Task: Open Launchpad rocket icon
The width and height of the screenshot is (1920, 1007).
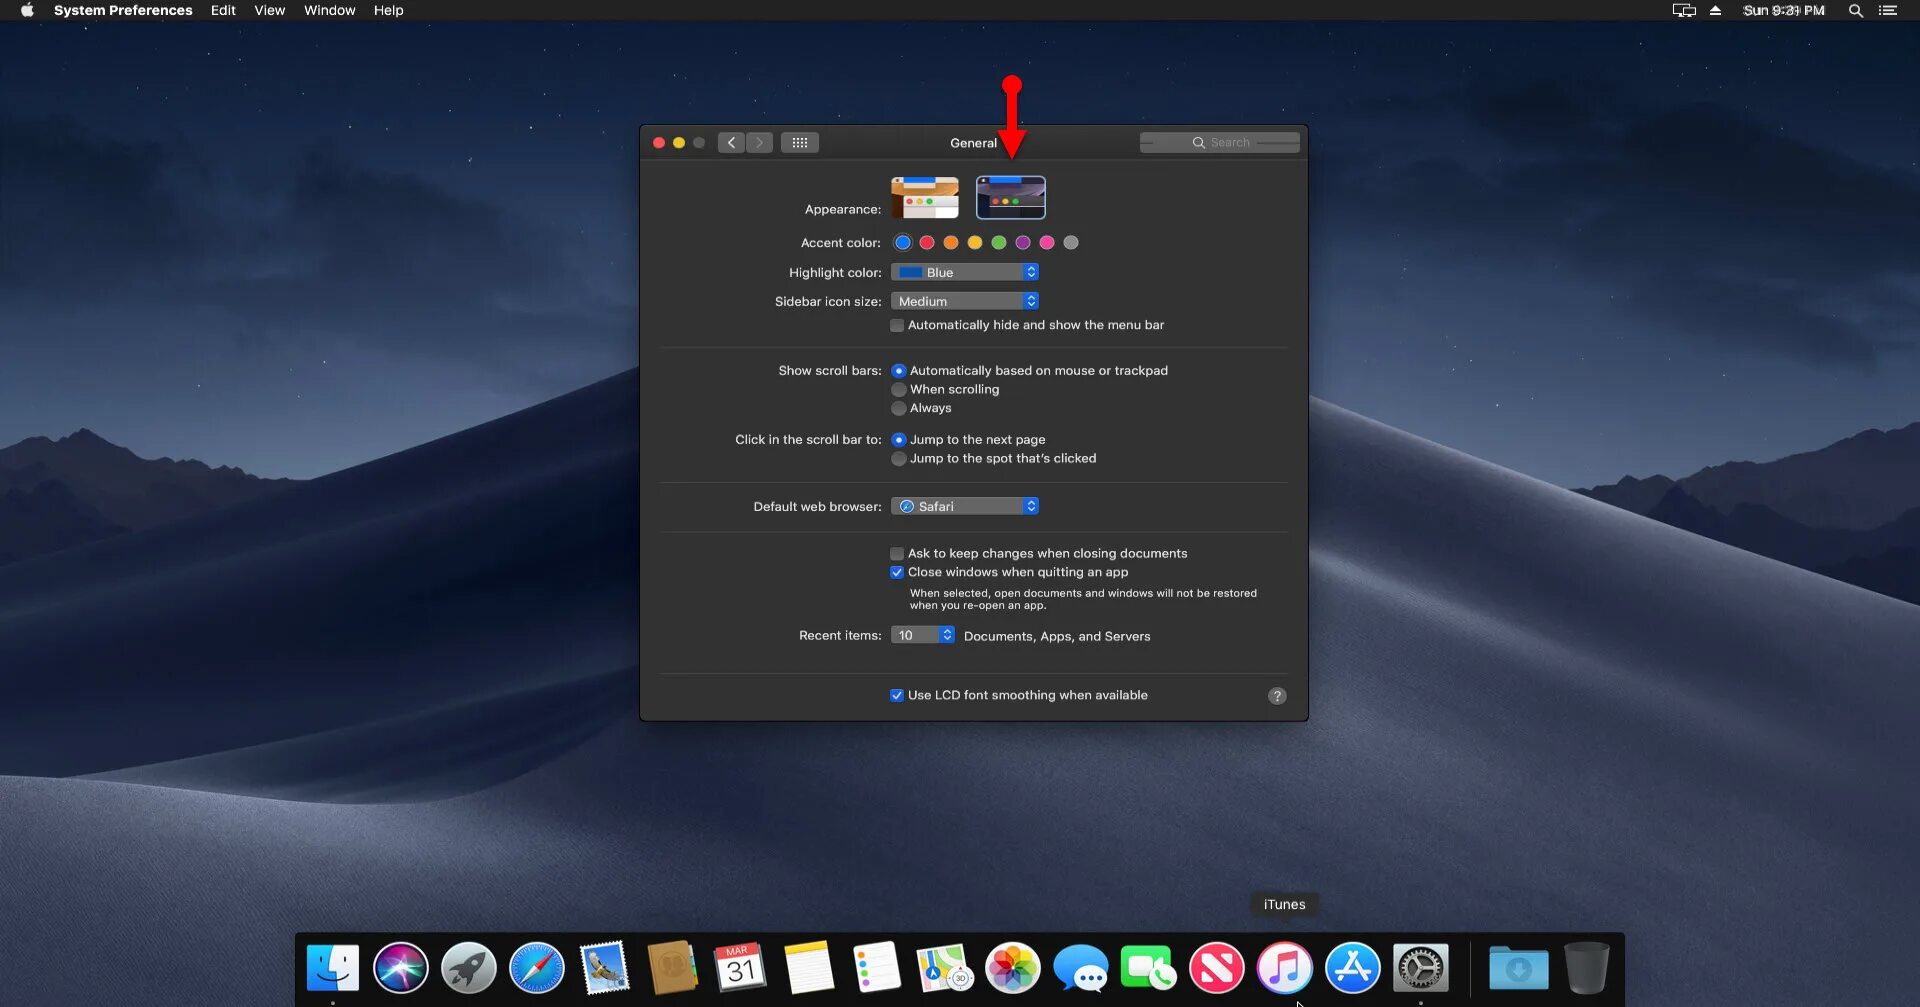Action: pos(469,968)
